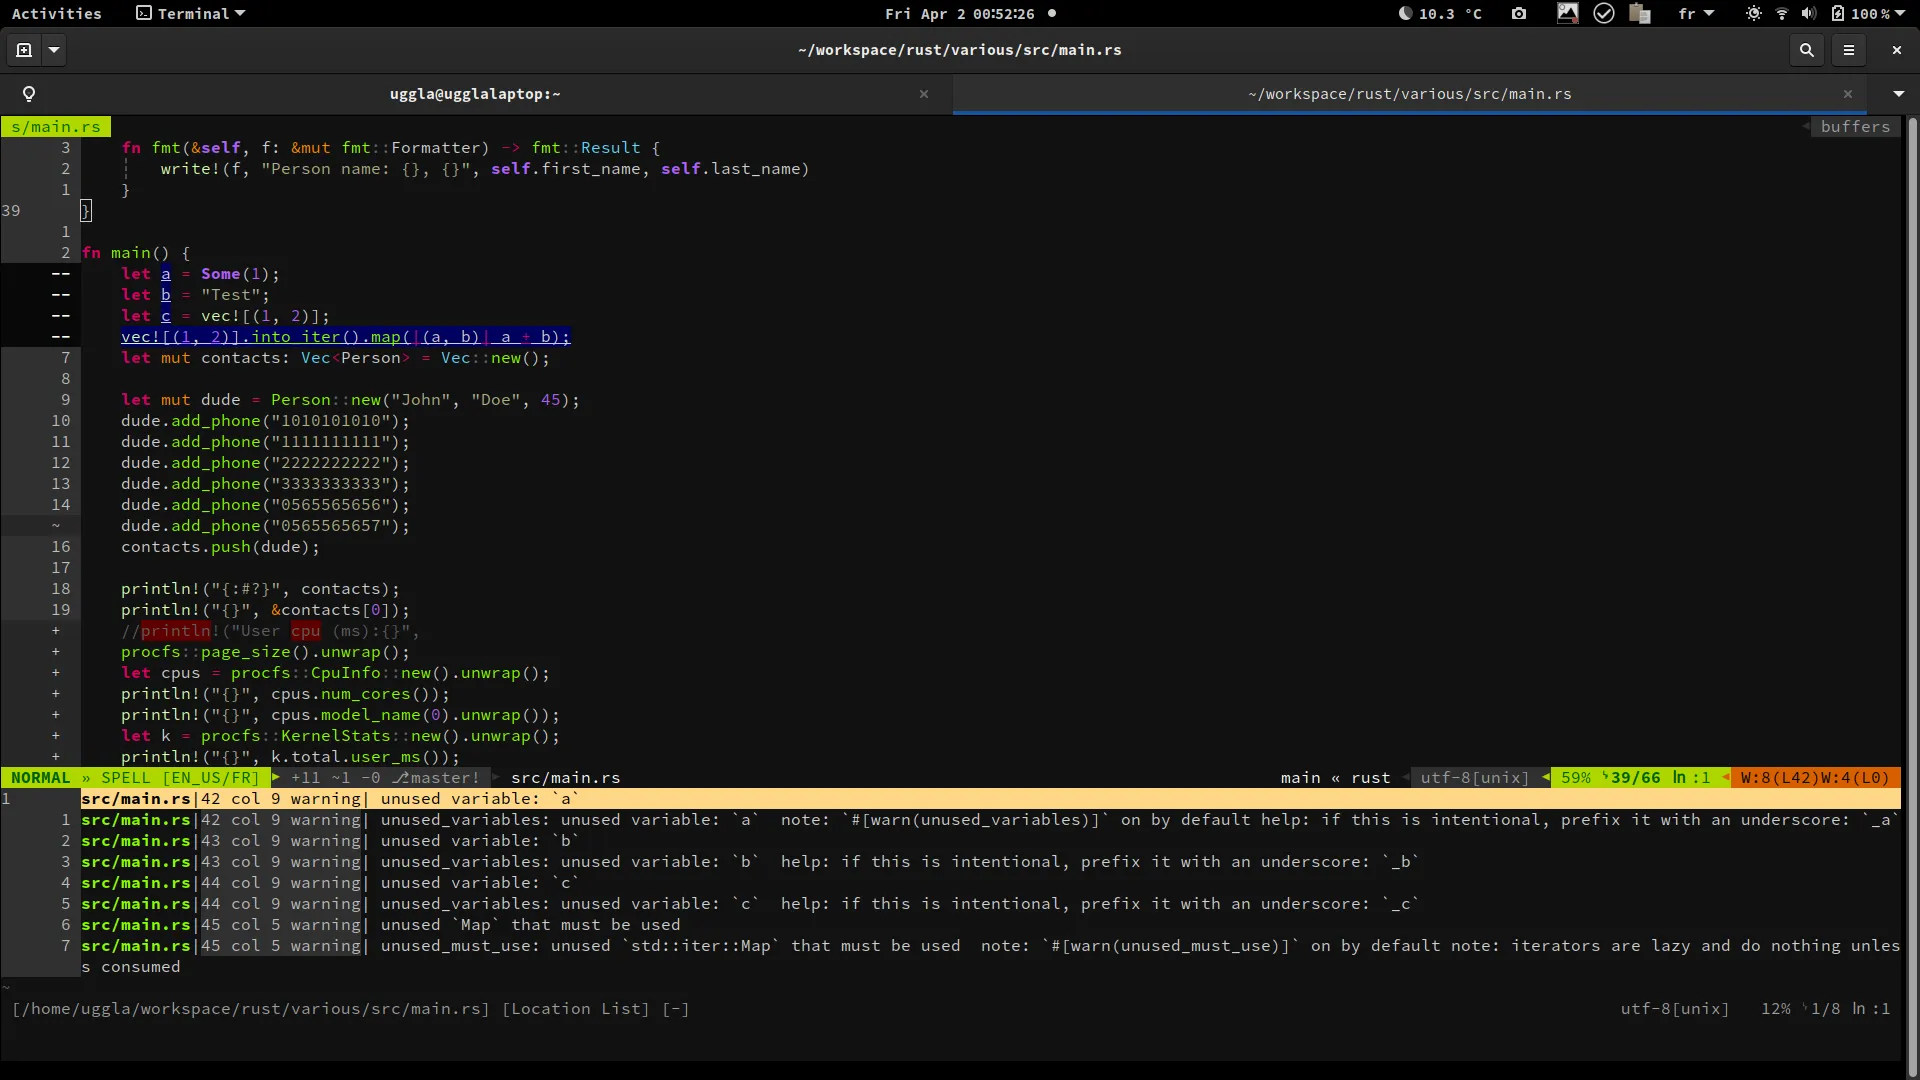This screenshot has height=1080, width=1920.
Task: Open the clipboard manager tray icon
Action: point(1640,13)
